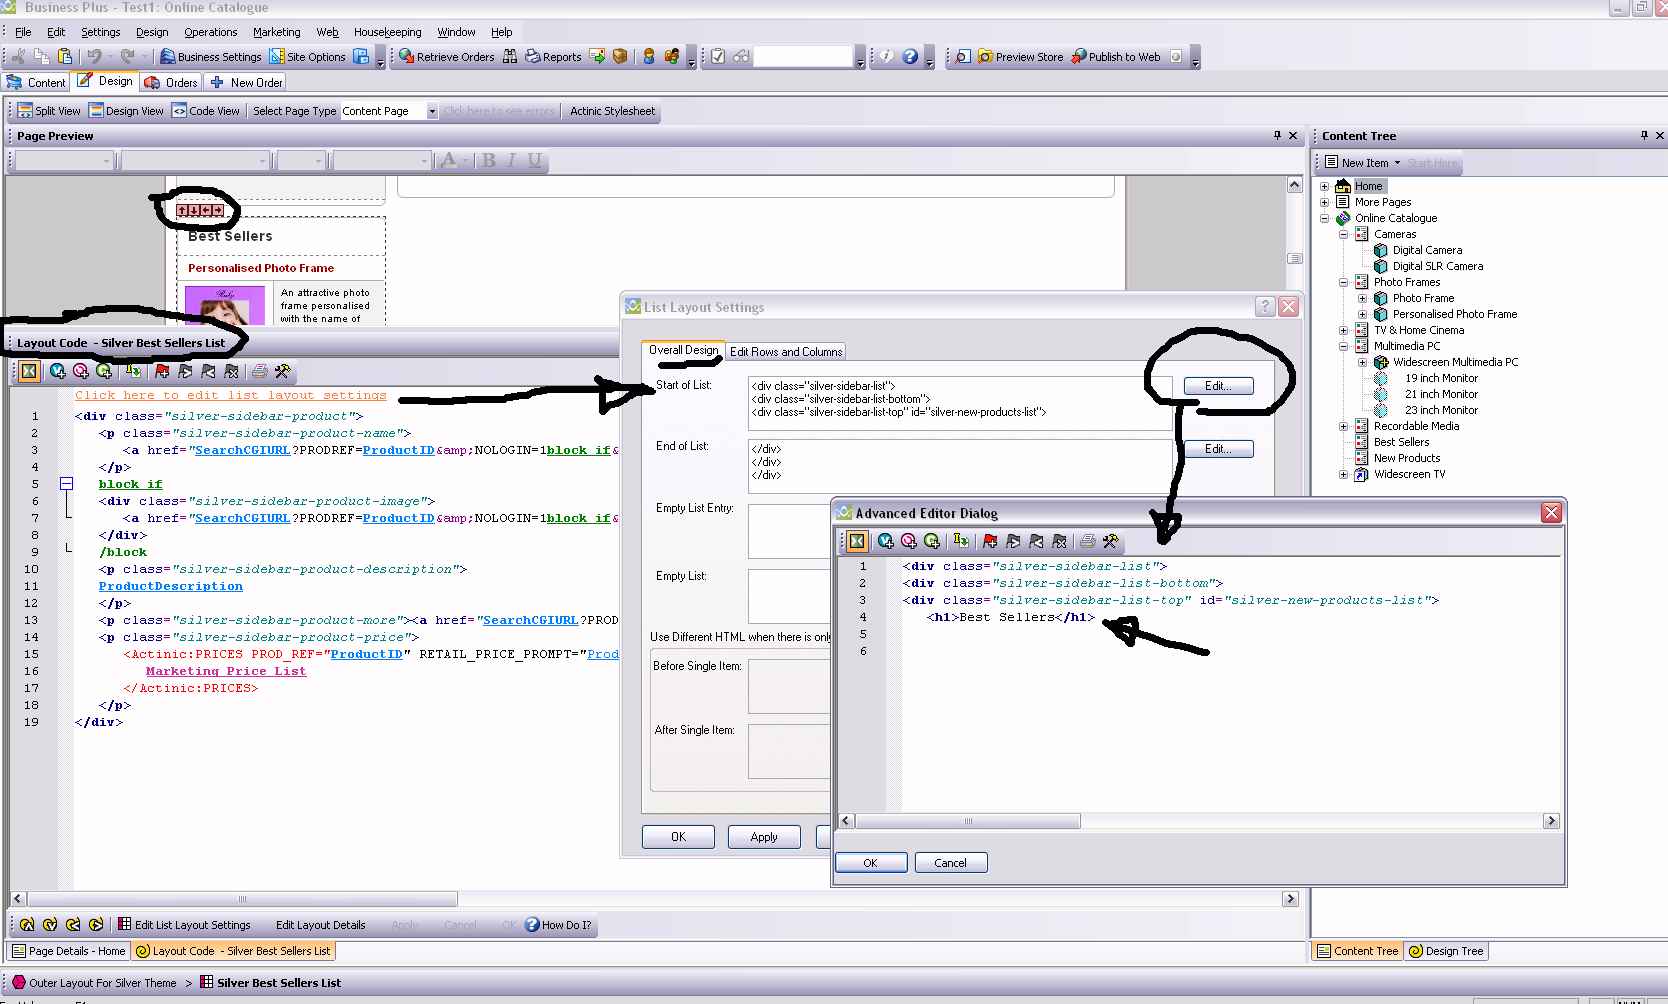Open the Select Page Type dropdown
Image resolution: width=1668 pixels, height=1004 pixels.
[x=432, y=111]
